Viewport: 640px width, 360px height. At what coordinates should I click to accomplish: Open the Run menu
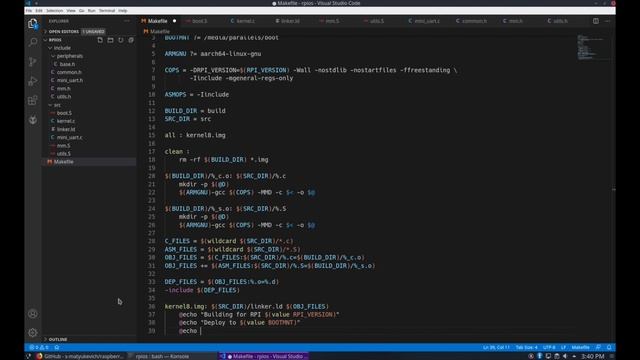(92, 11)
